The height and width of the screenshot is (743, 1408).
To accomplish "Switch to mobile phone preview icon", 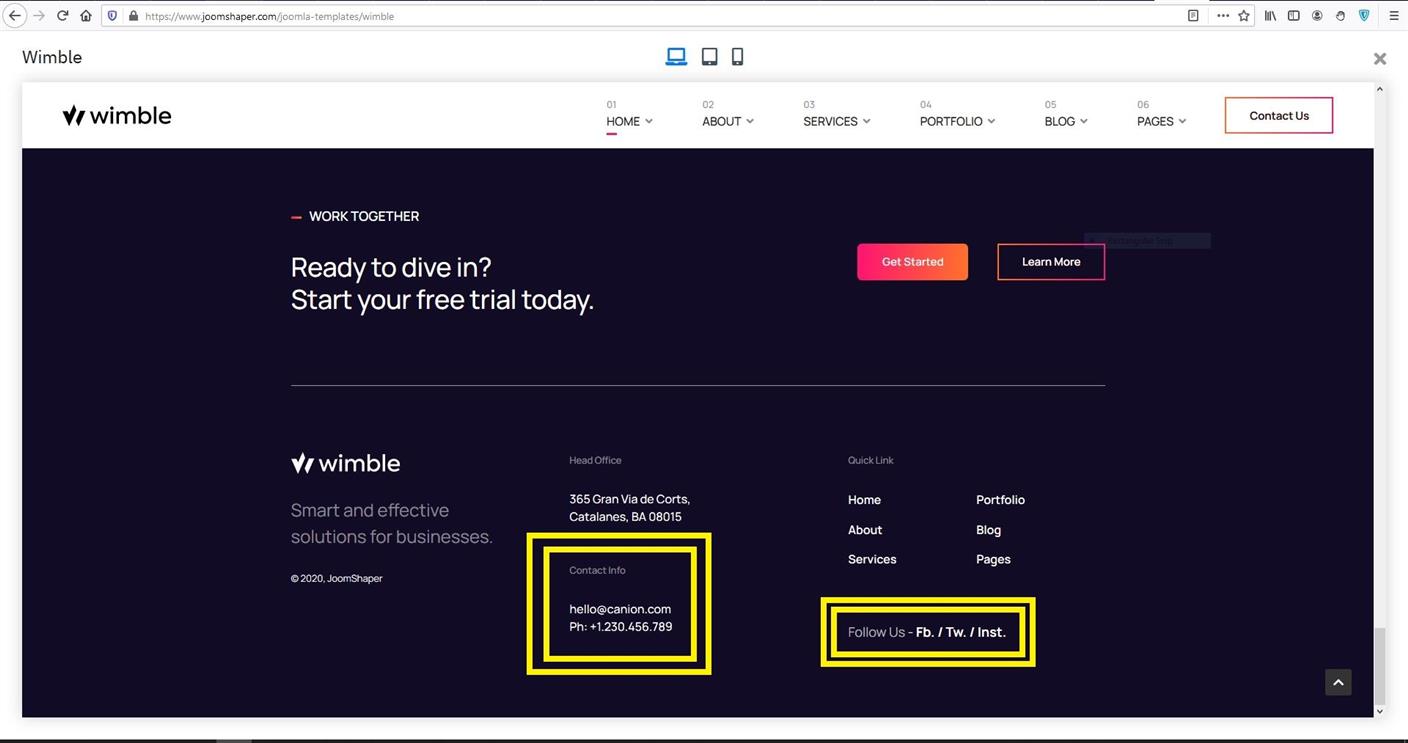I will [x=737, y=57].
